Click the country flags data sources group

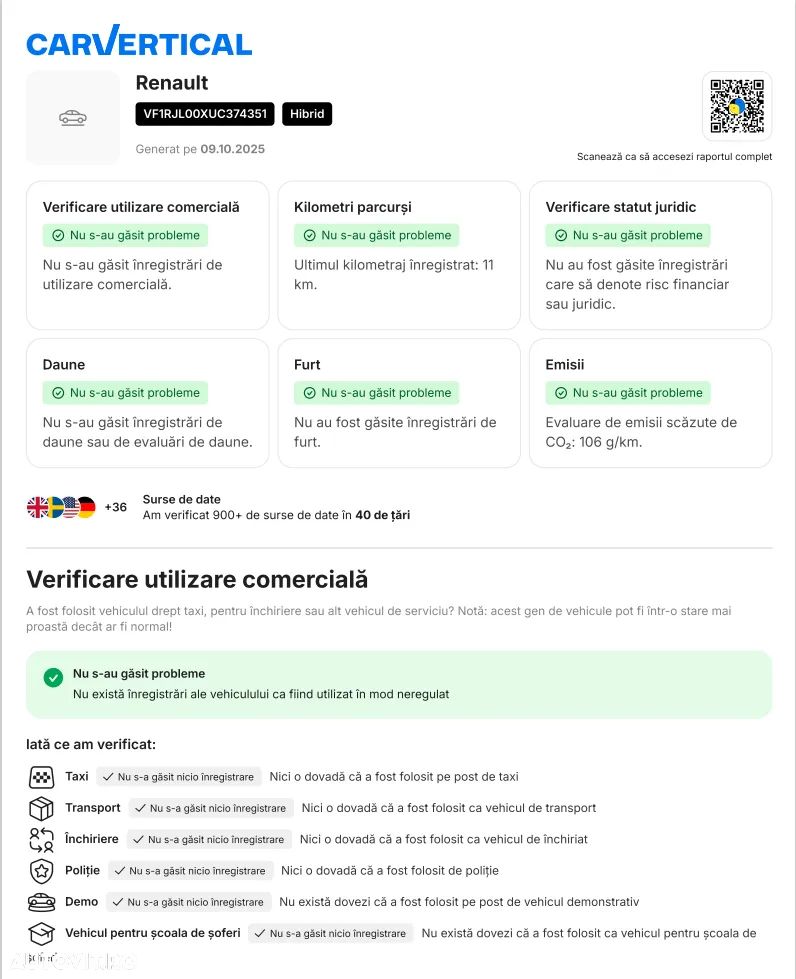point(61,507)
